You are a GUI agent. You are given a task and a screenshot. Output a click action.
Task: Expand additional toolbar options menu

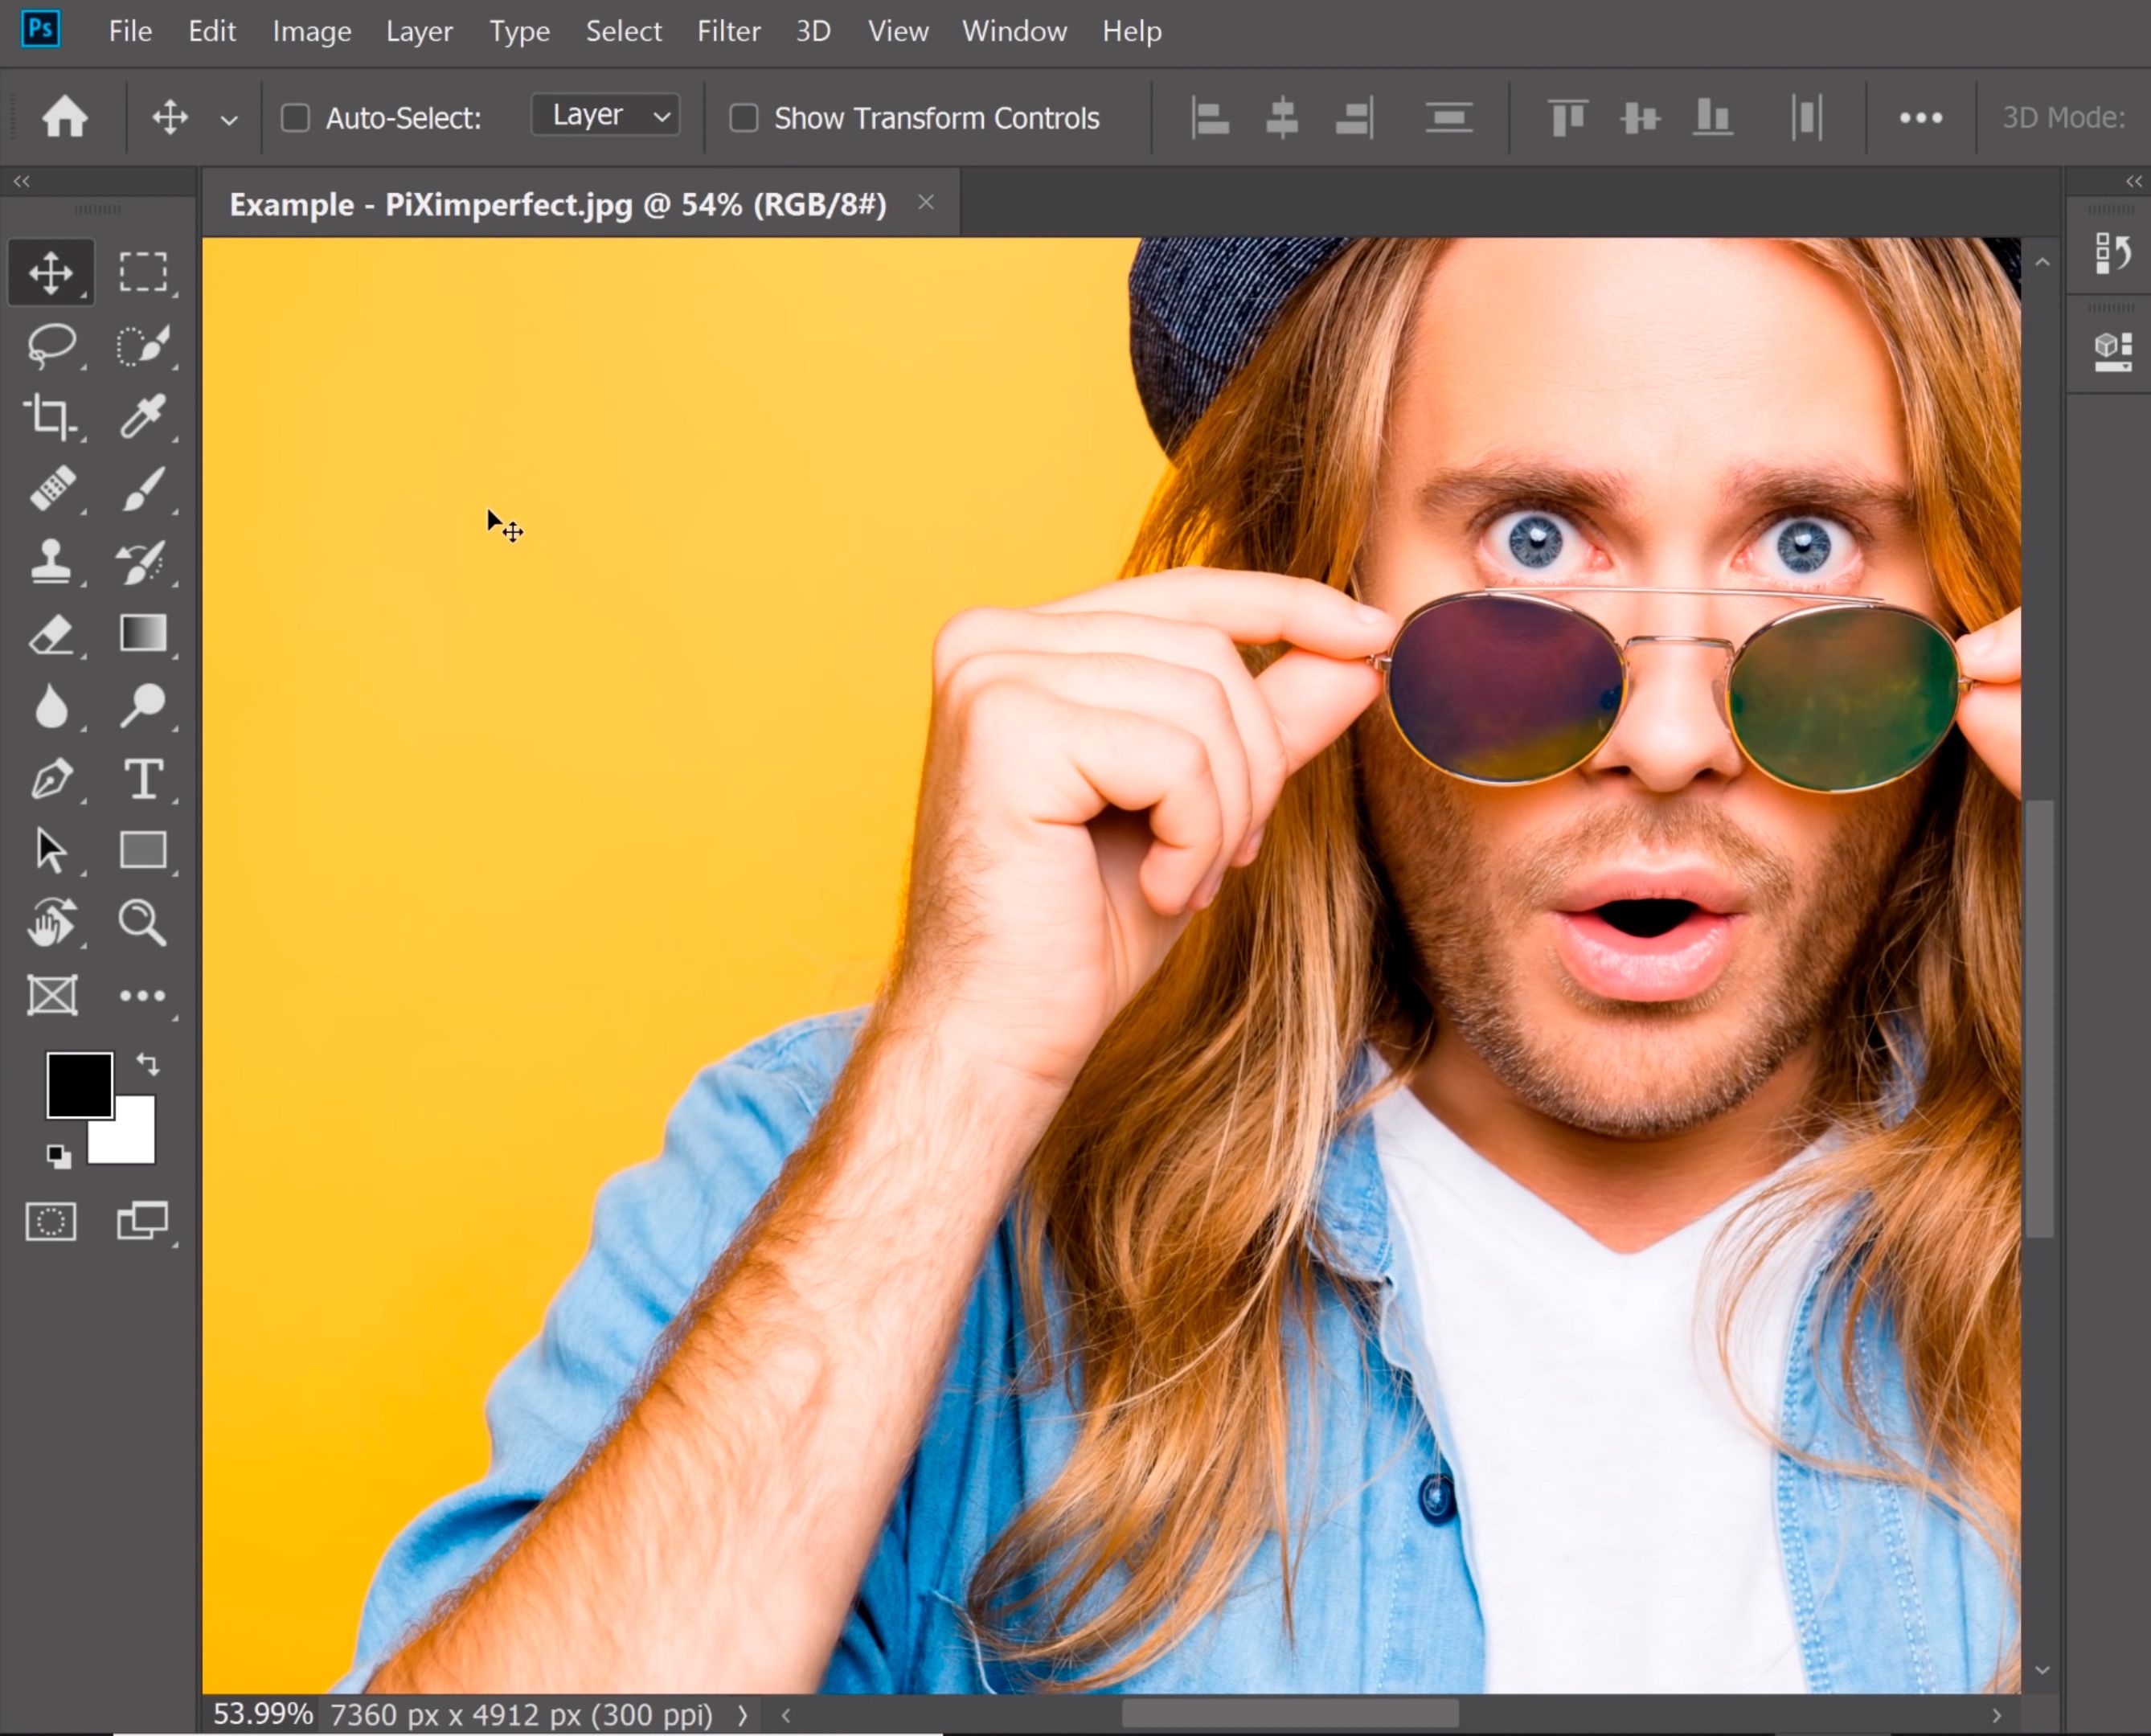[1919, 117]
